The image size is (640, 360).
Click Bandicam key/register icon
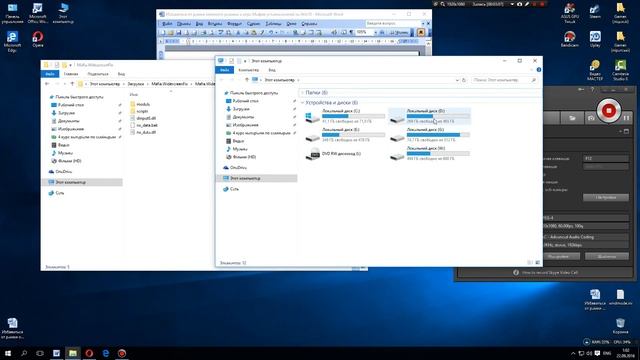click(x=581, y=89)
